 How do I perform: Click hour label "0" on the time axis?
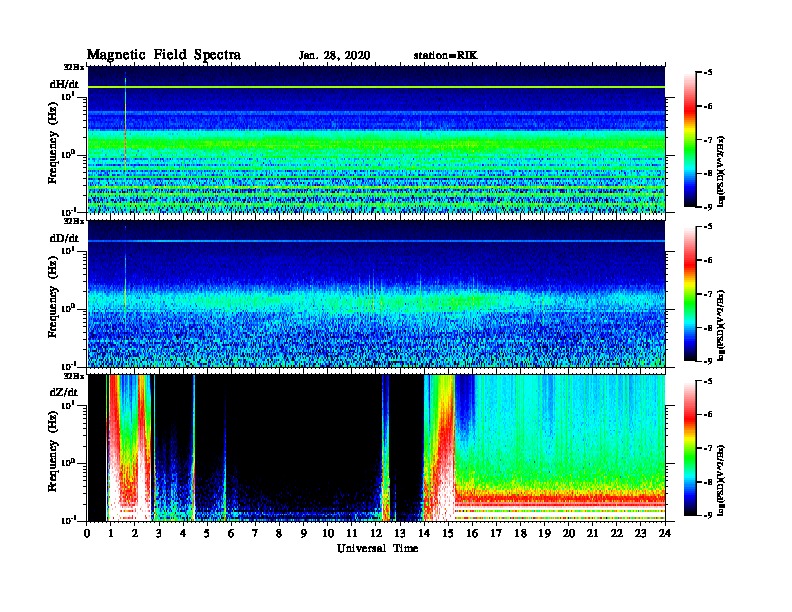[87, 533]
